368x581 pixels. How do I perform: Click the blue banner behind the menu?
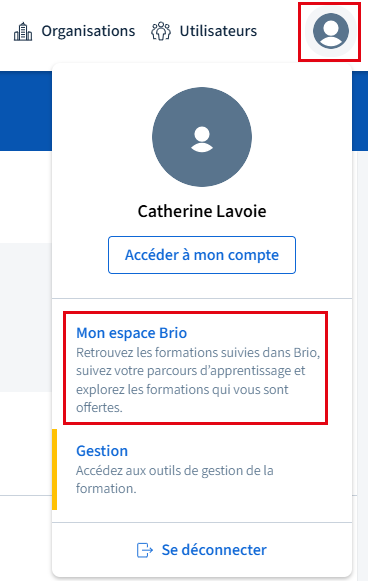pos(26,111)
